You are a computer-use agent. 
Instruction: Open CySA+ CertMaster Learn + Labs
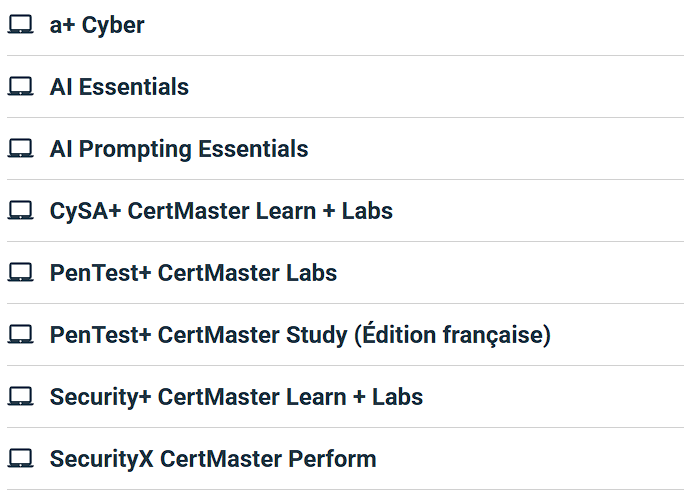click(221, 211)
